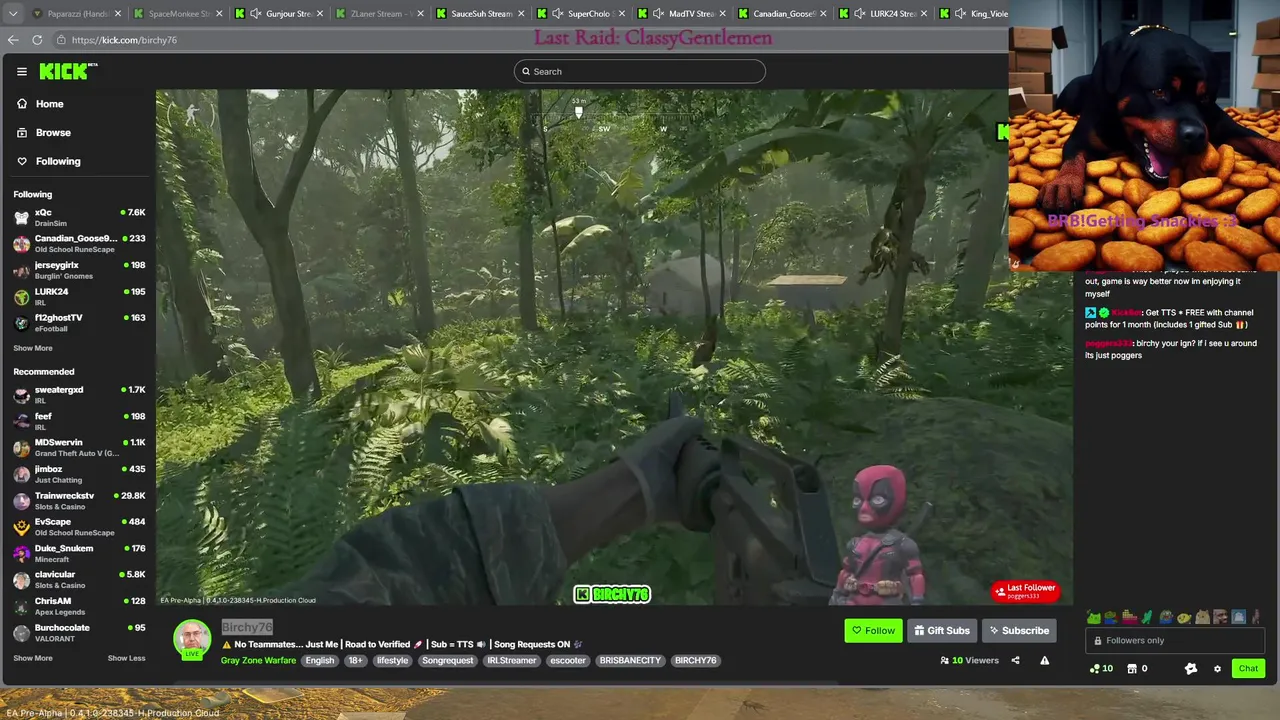This screenshot has width=1280, height=720.
Task: Expand Recommended list with Show More
Action: pyautogui.click(x=33, y=658)
